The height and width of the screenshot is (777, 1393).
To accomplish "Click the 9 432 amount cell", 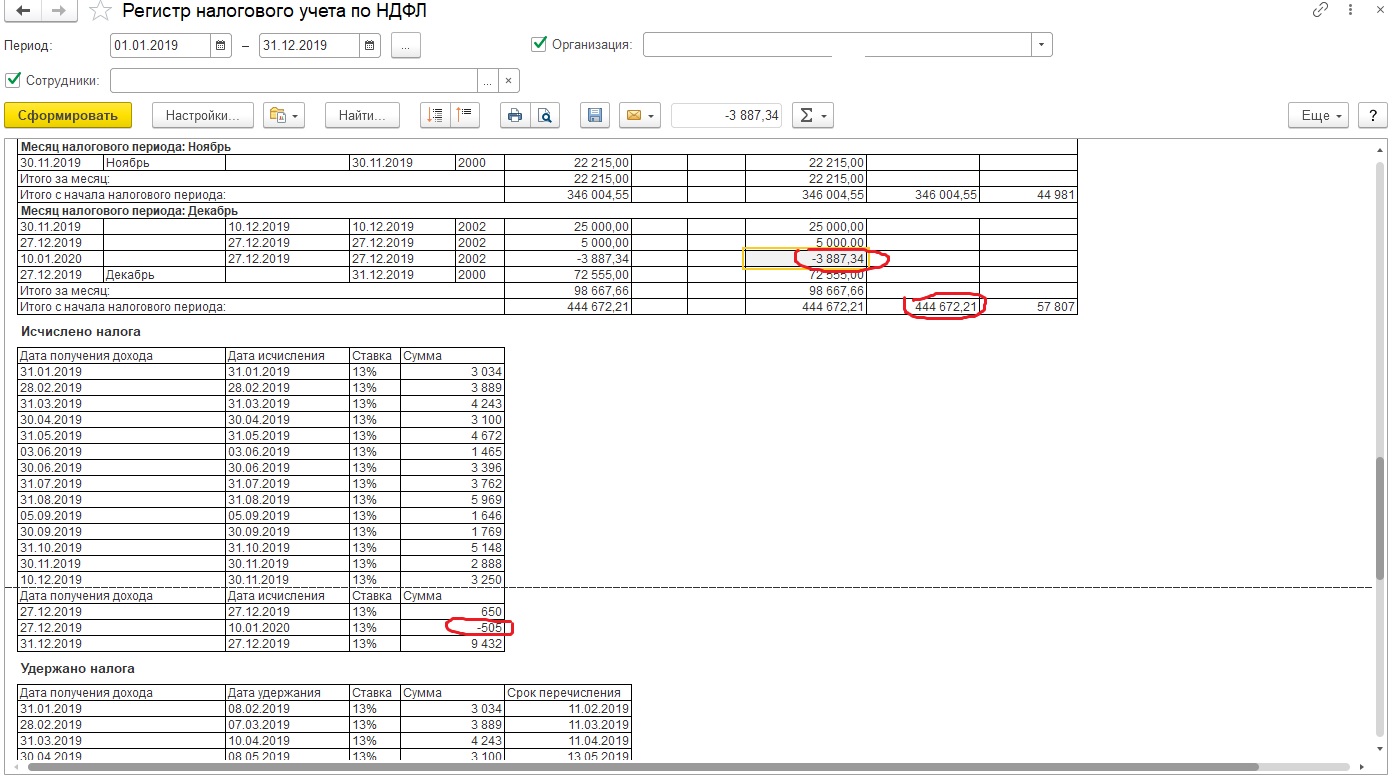I will point(452,643).
